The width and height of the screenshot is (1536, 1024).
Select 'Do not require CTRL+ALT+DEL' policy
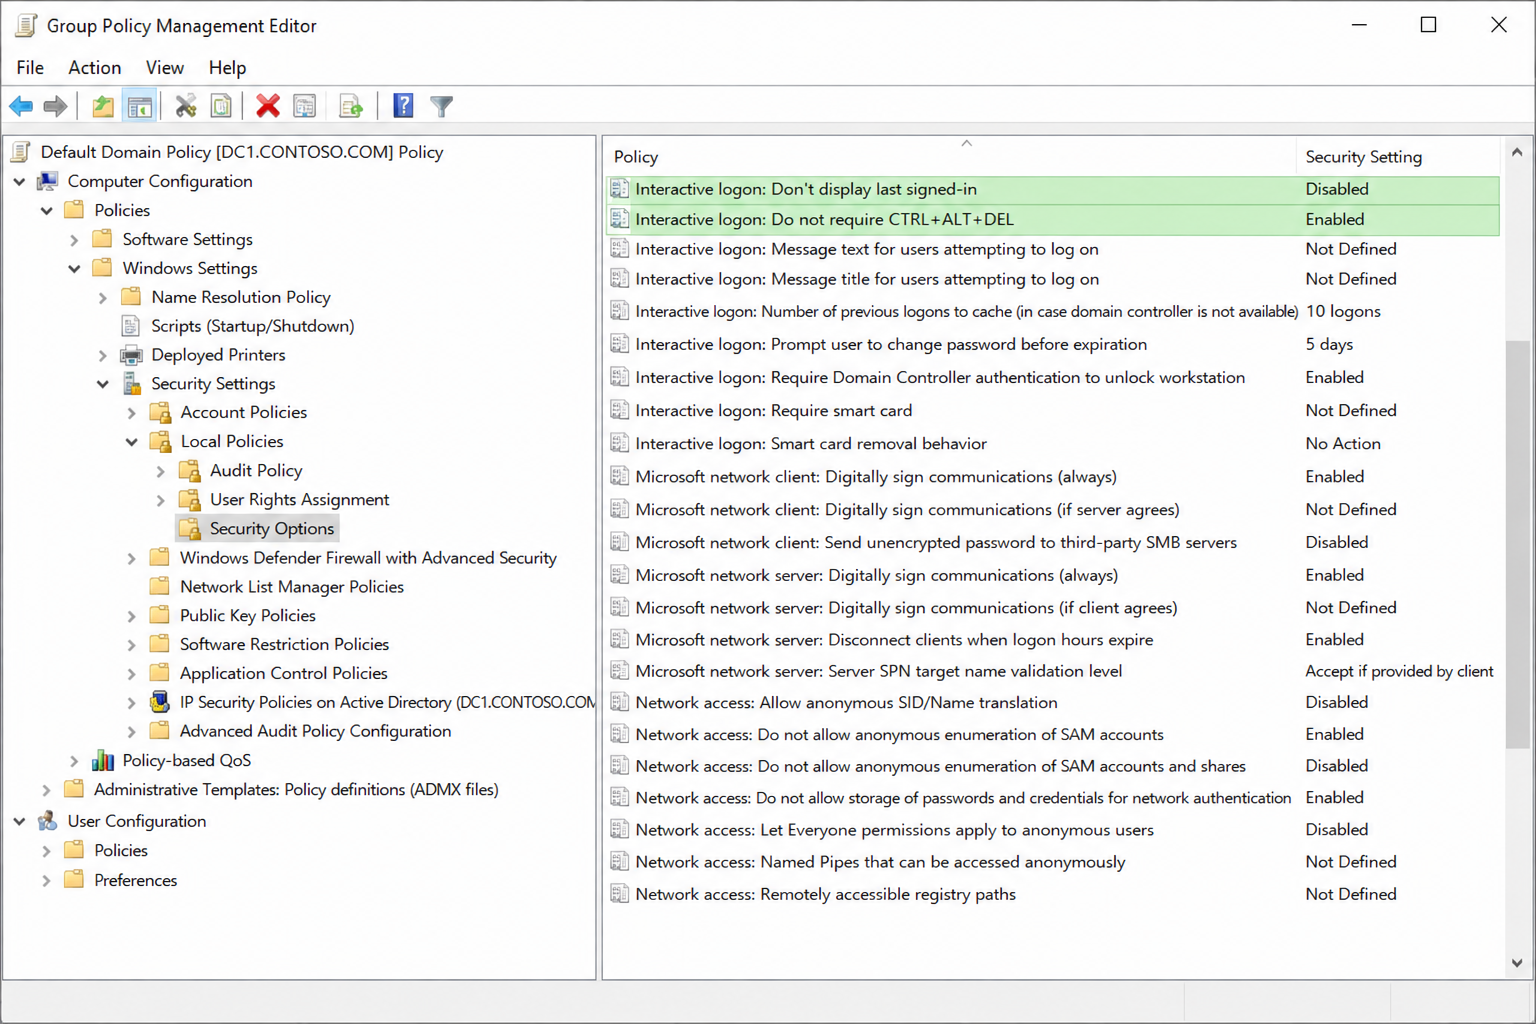click(1053, 219)
